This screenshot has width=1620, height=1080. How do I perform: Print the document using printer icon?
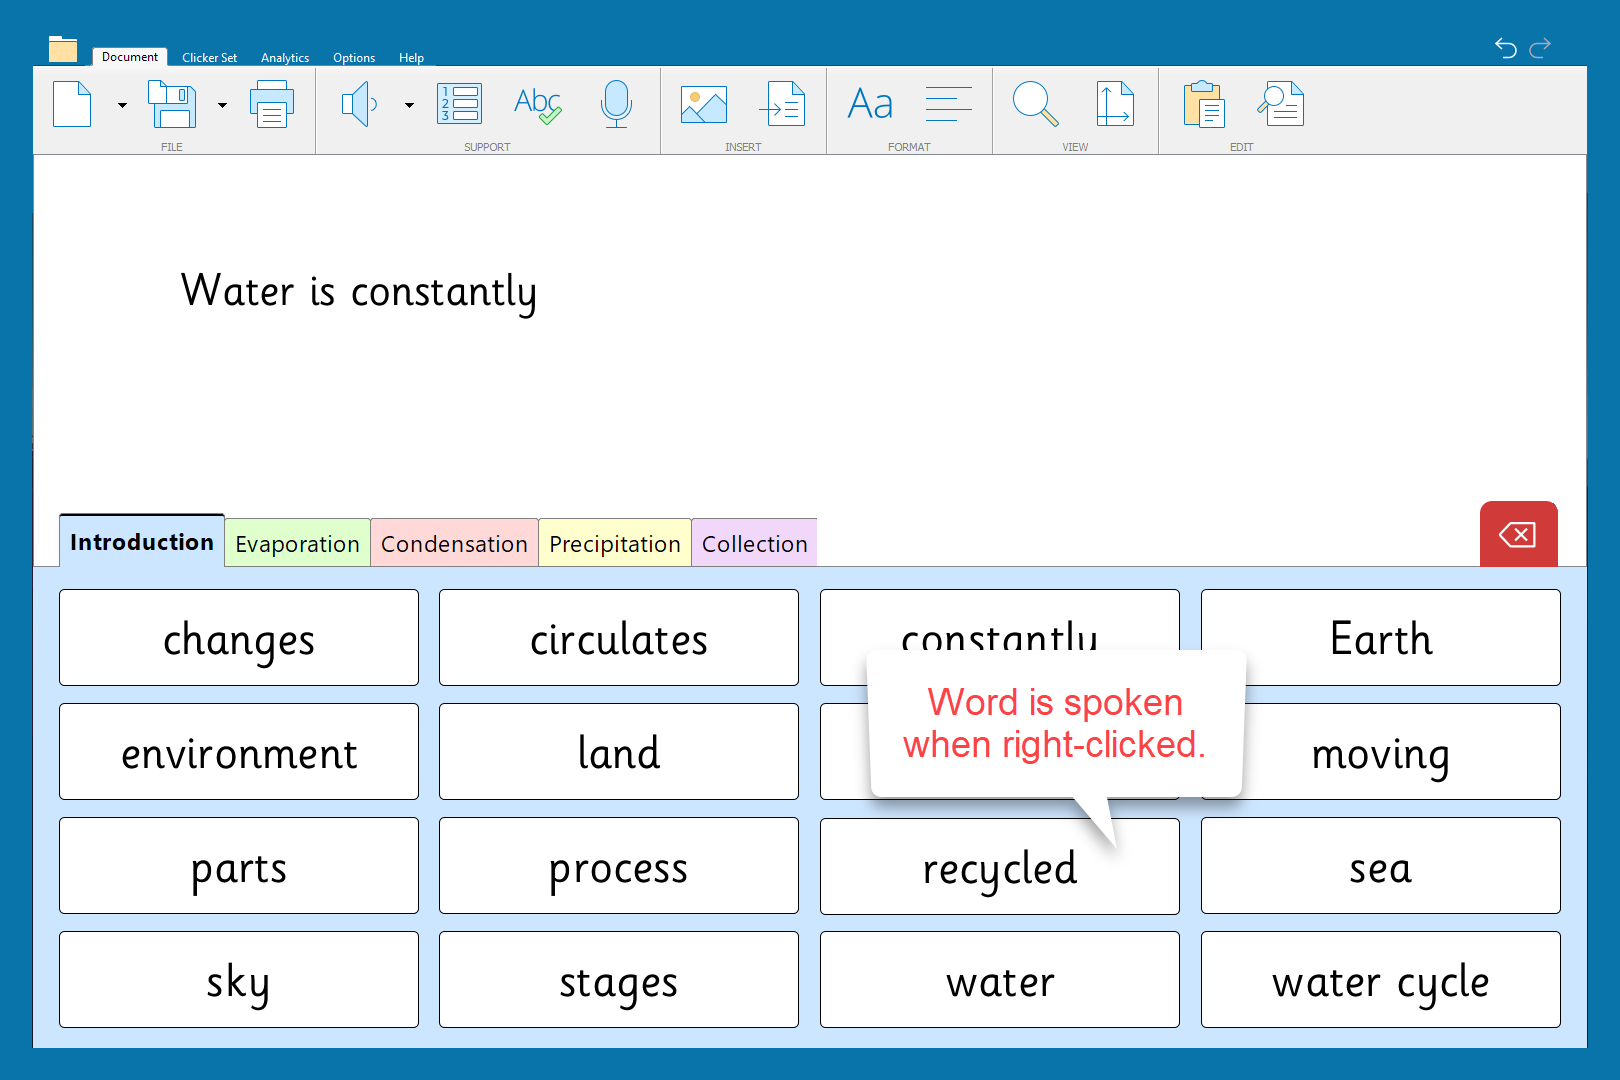(271, 104)
